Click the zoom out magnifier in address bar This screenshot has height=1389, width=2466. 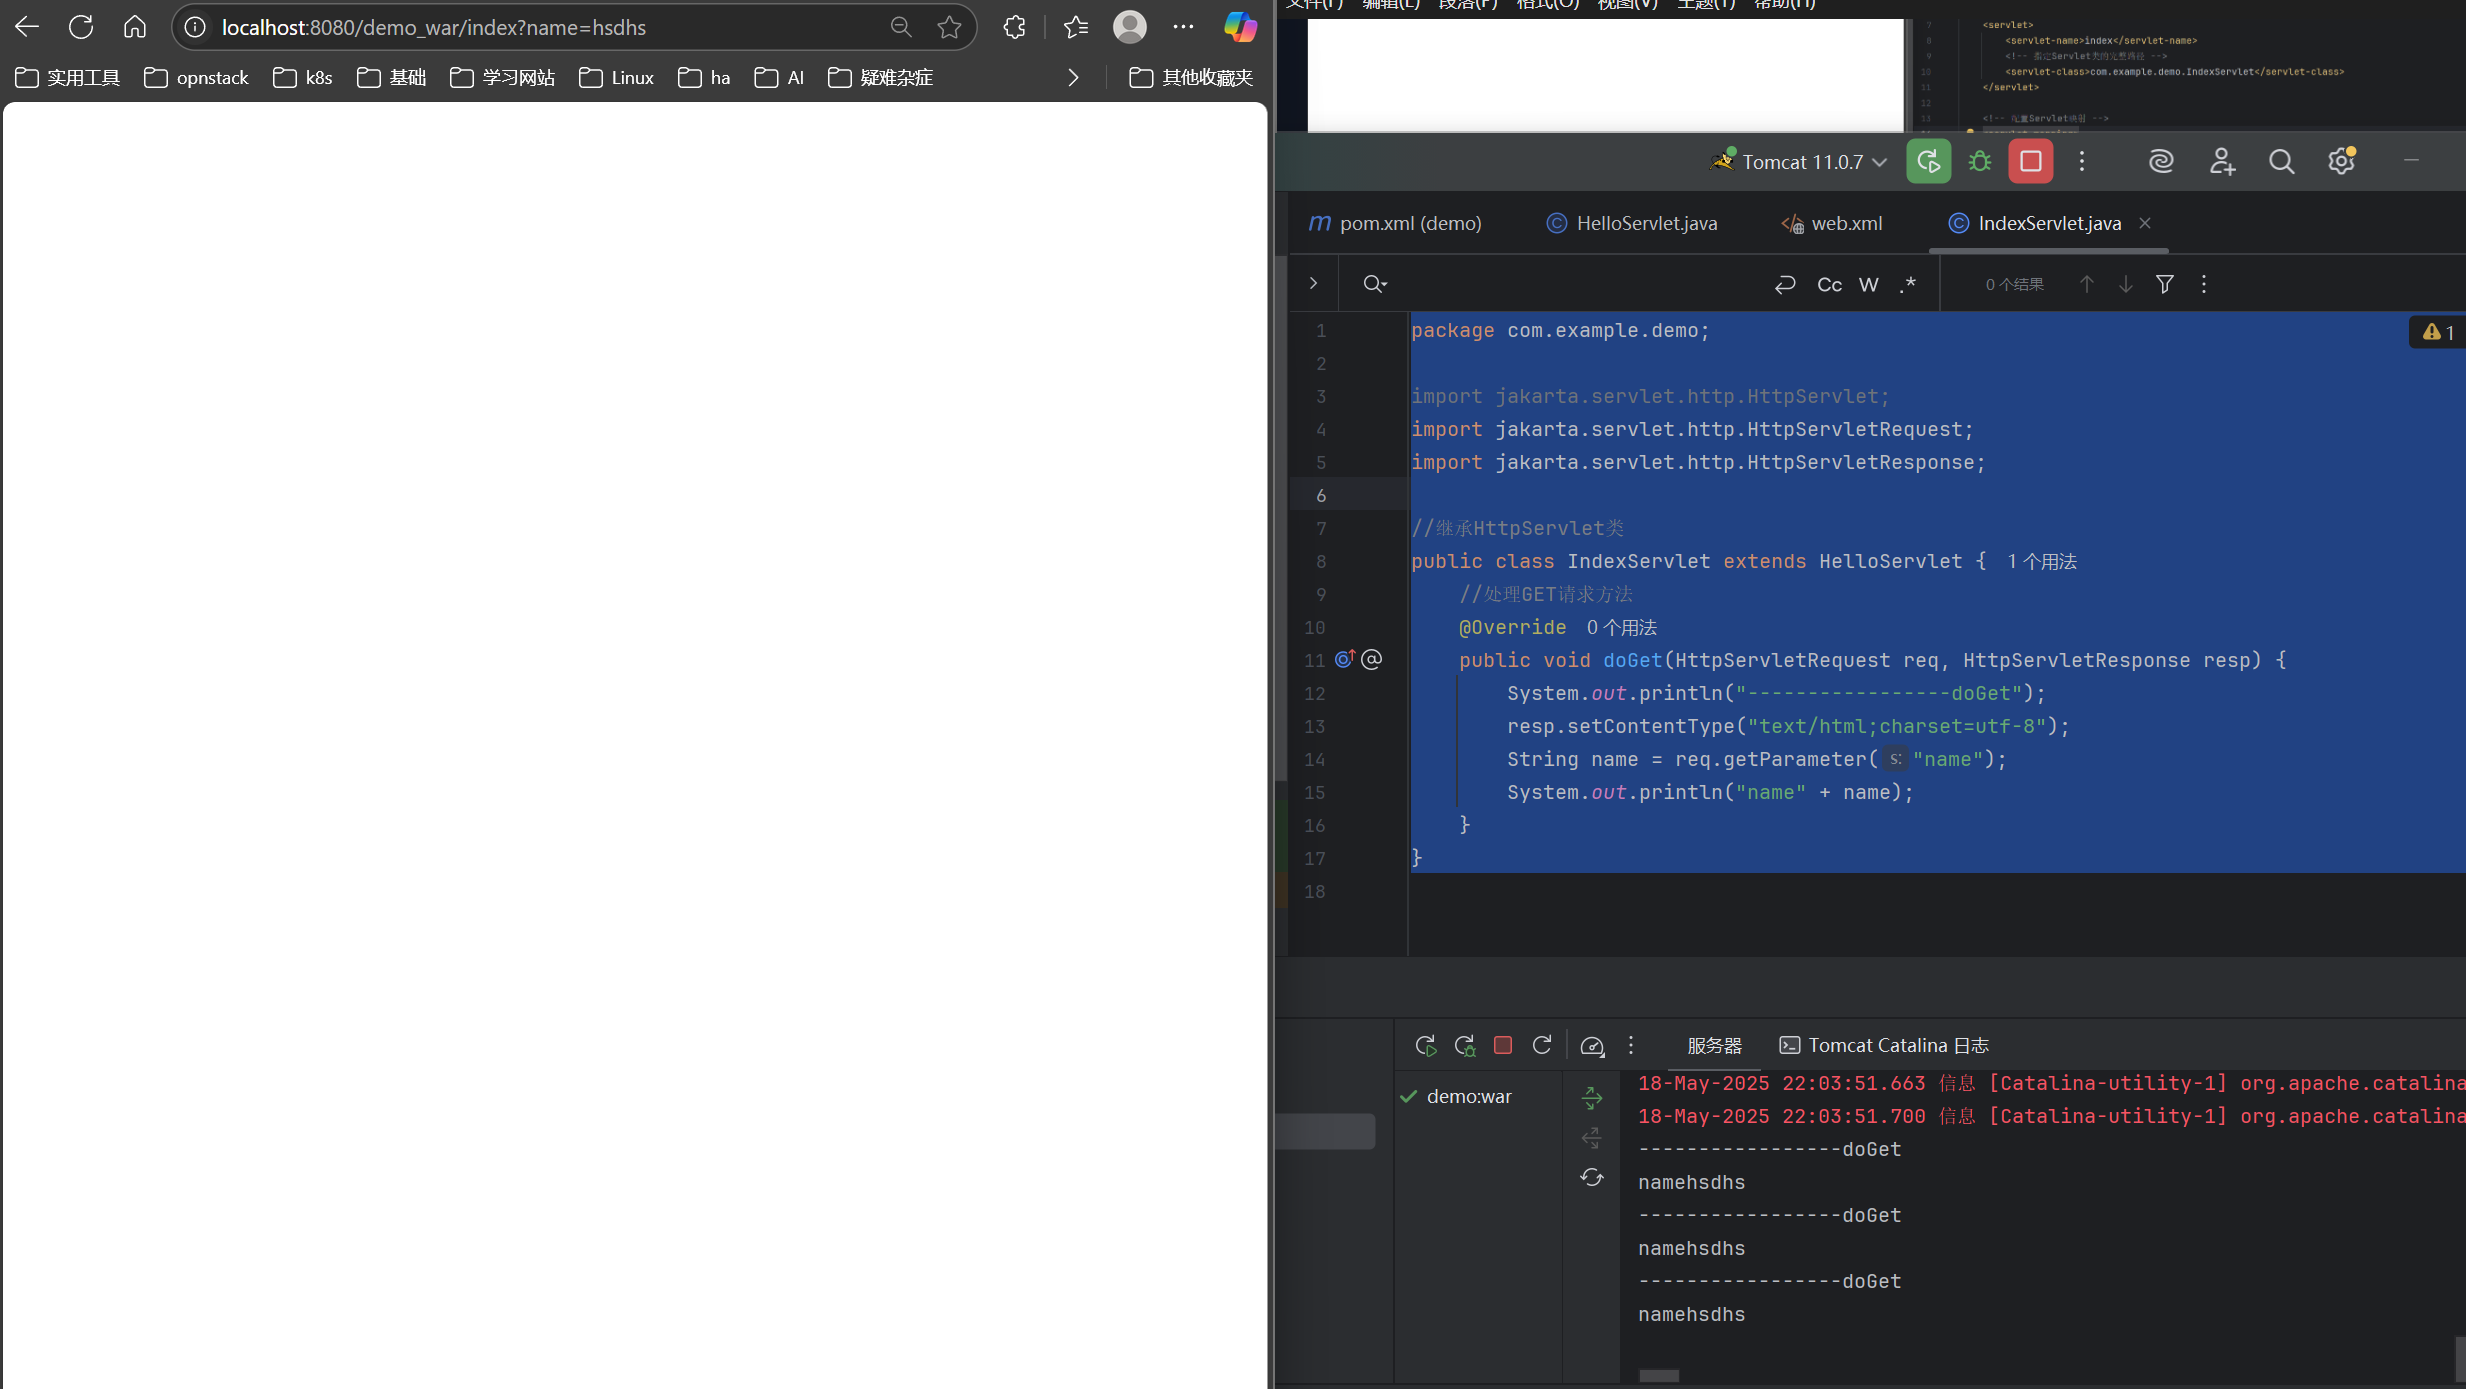(901, 27)
